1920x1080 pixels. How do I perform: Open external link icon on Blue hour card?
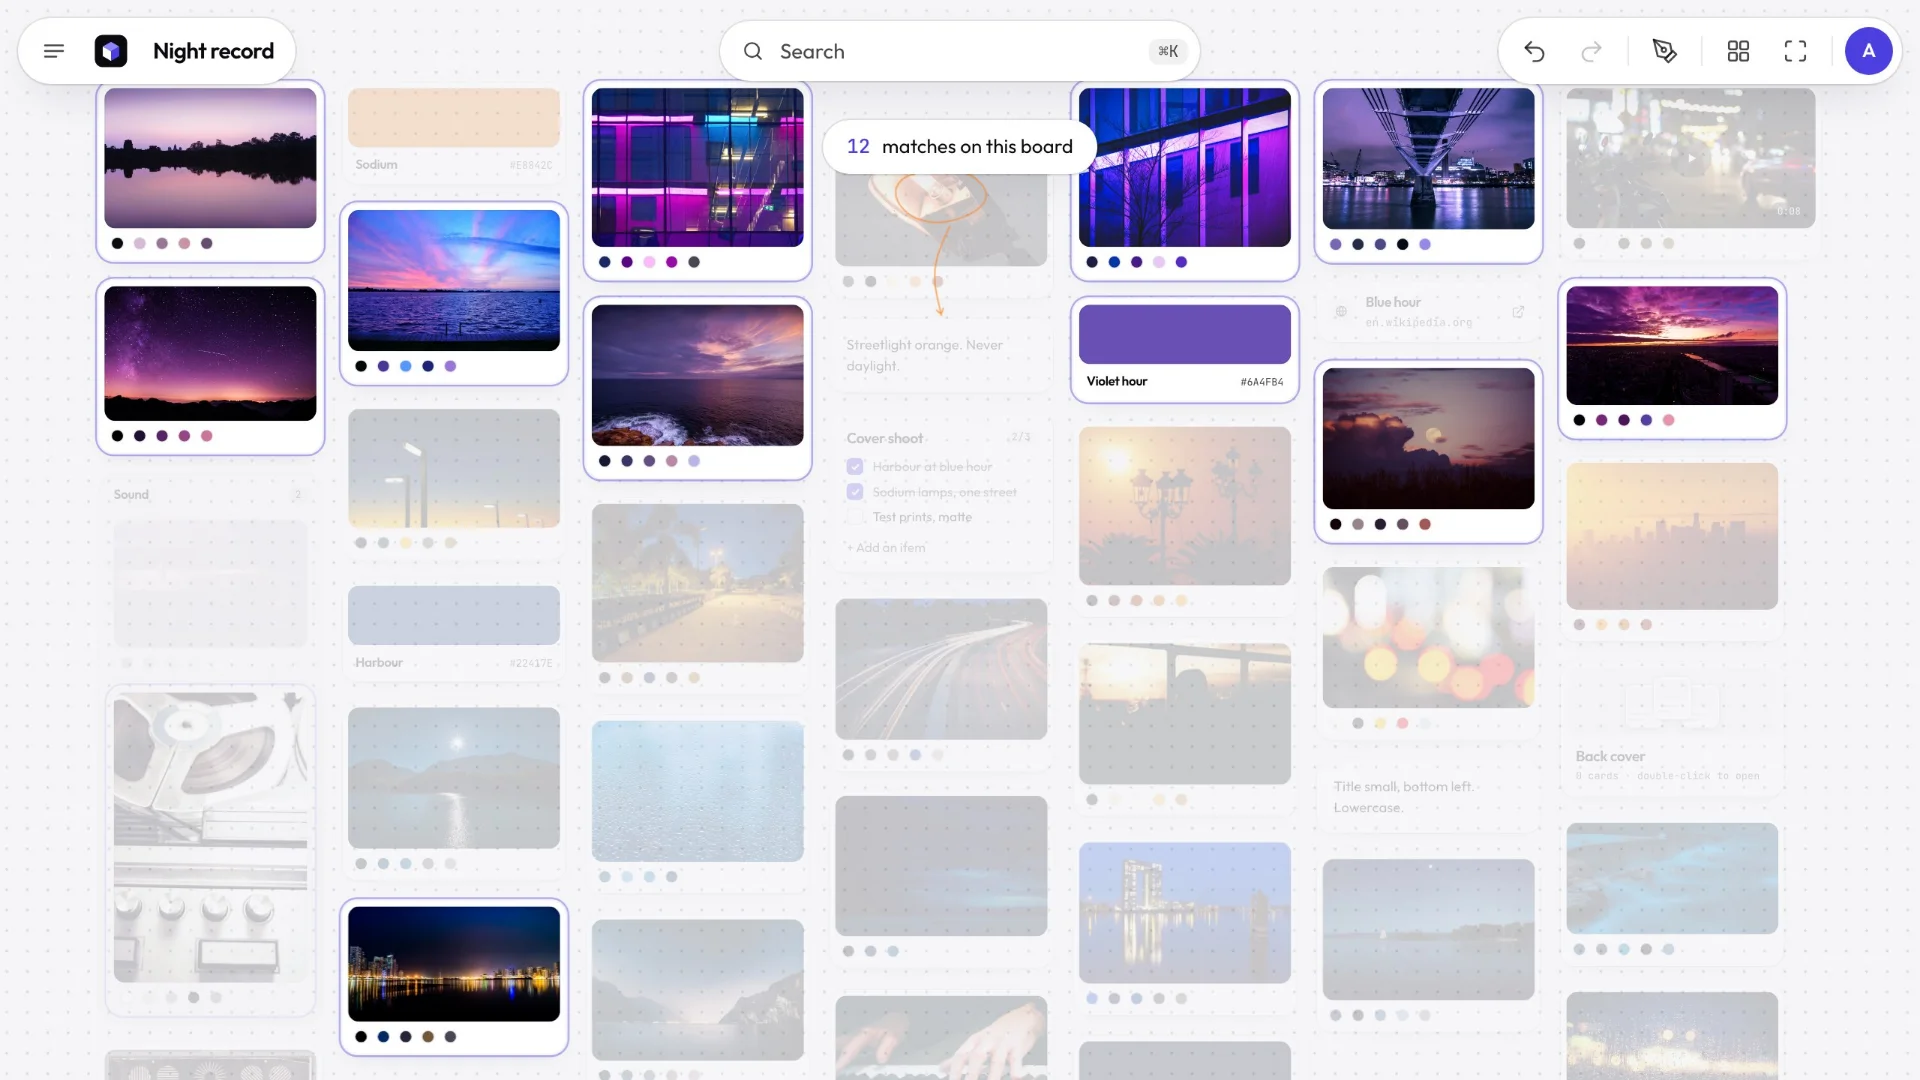tap(1518, 312)
